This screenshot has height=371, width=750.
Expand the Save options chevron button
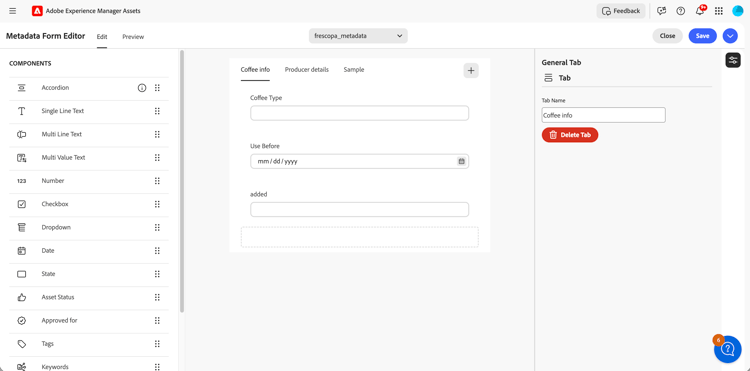pyautogui.click(x=730, y=36)
